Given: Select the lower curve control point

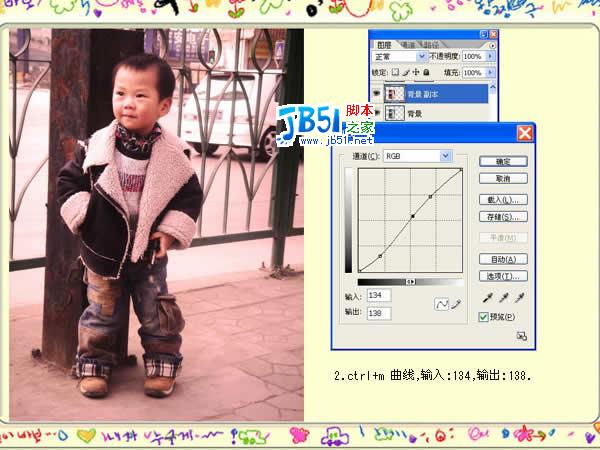Looking at the screenshot, I should point(380,256).
